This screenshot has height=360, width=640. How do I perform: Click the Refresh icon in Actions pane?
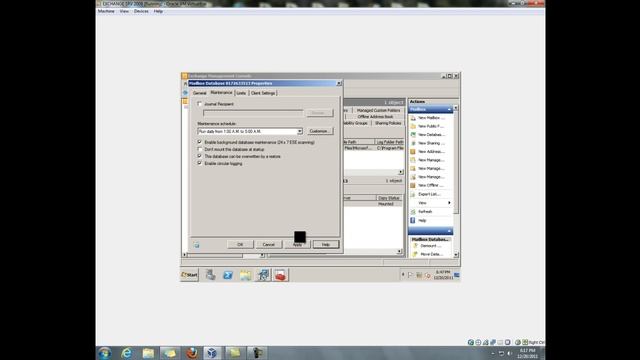(413, 211)
